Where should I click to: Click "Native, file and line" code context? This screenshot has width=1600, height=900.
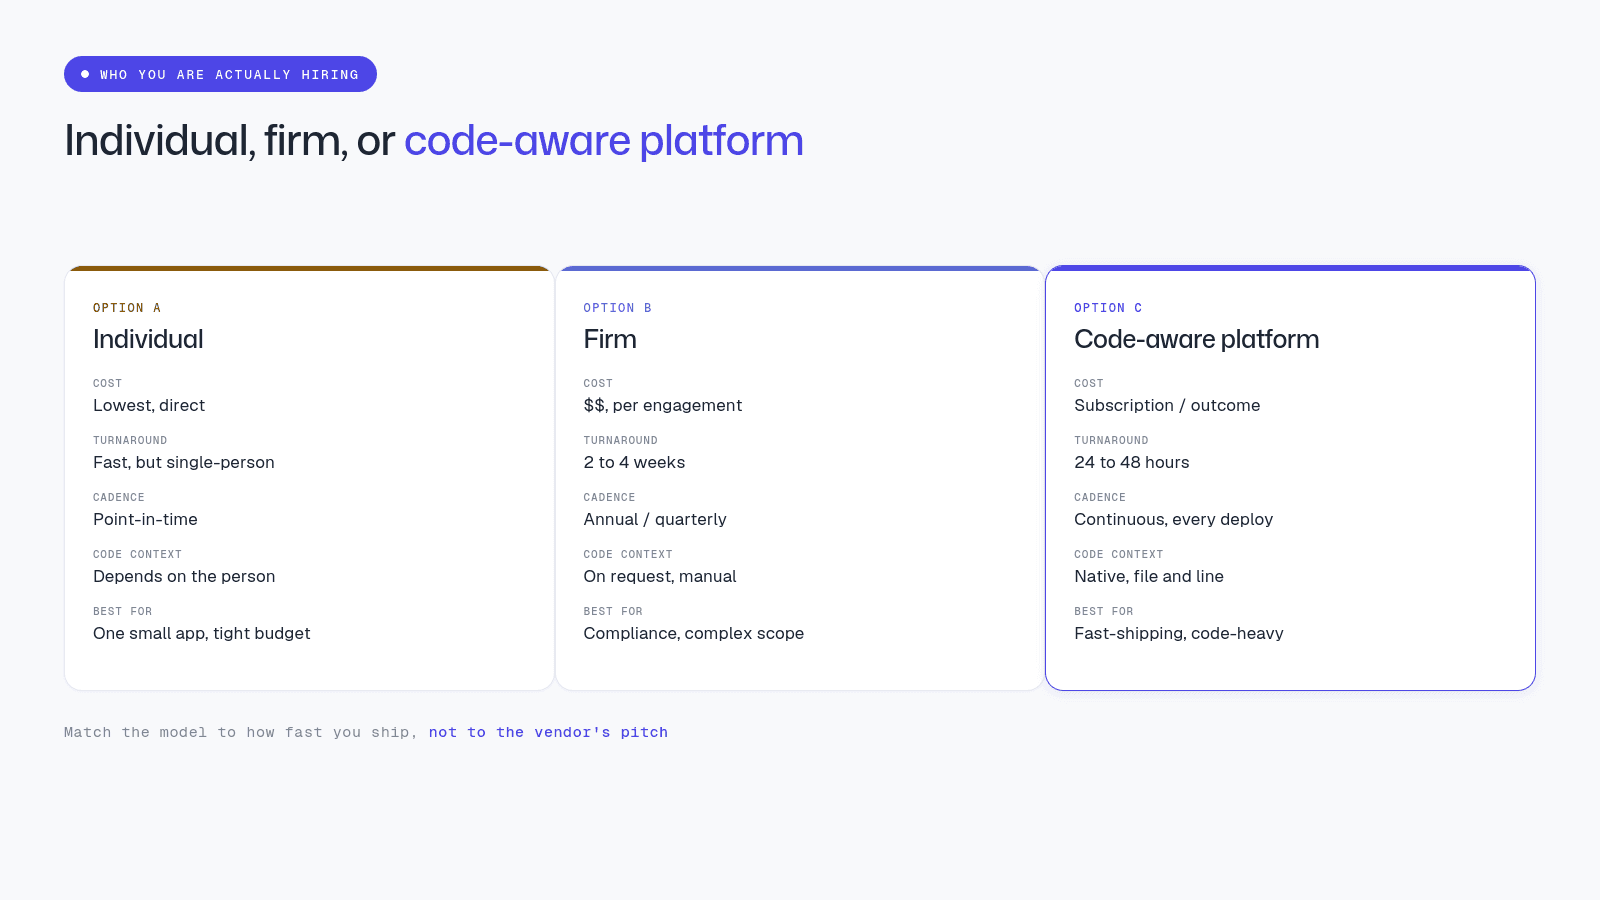tap(1149, 576)
